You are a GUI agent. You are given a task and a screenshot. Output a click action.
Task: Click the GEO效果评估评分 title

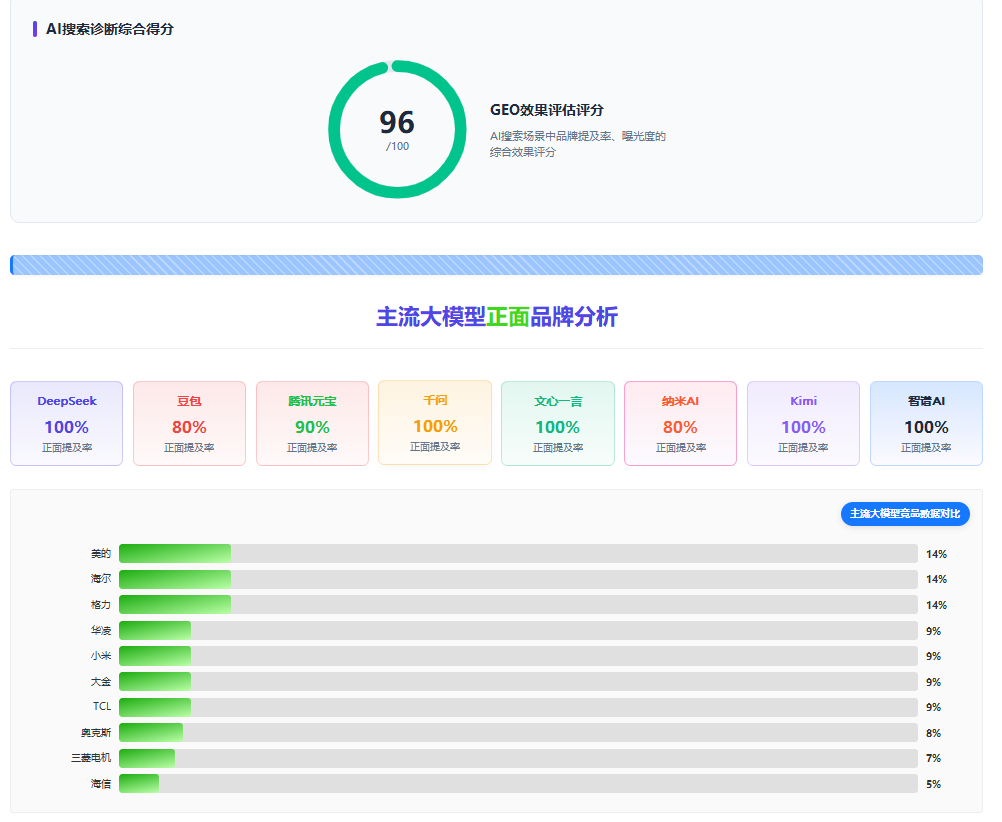pos(546,110)
